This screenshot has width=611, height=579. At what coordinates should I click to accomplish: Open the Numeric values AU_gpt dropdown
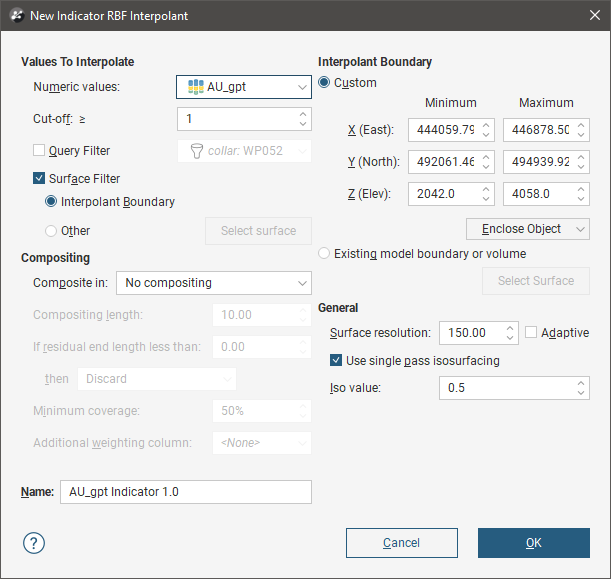coord(244,87)
